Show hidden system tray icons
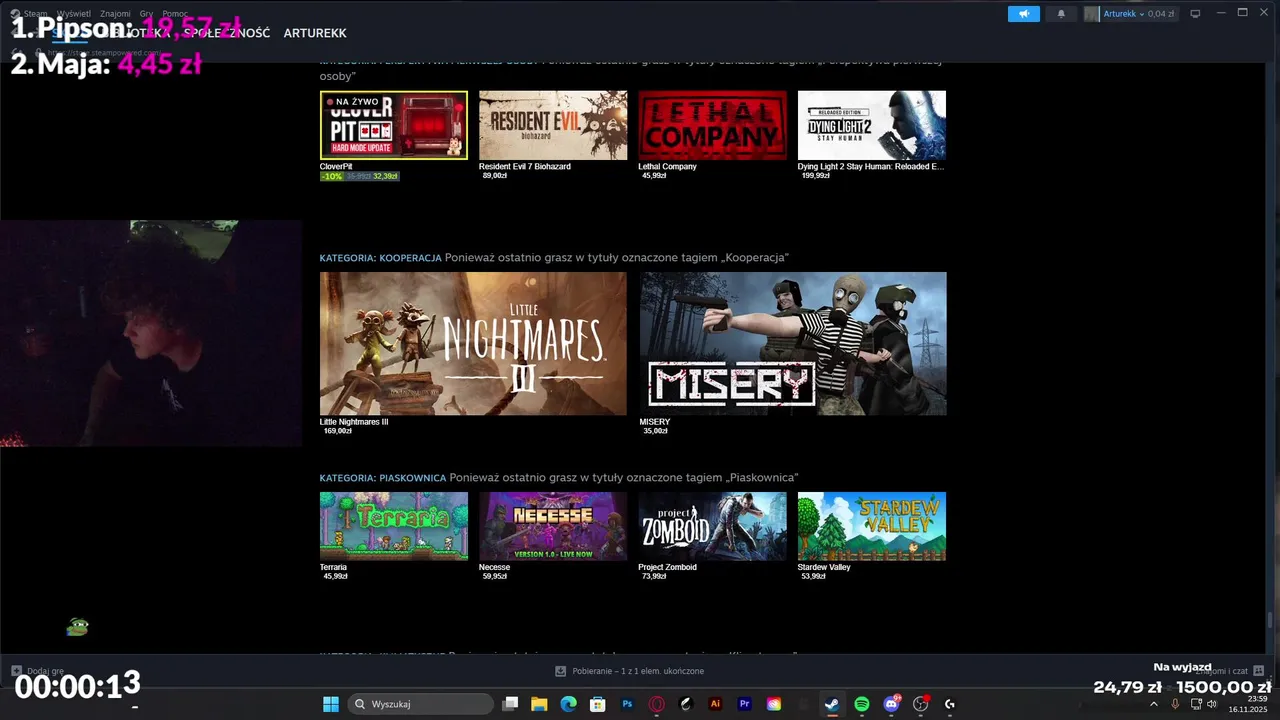The image size is (1280, 720). (1154, 704)
